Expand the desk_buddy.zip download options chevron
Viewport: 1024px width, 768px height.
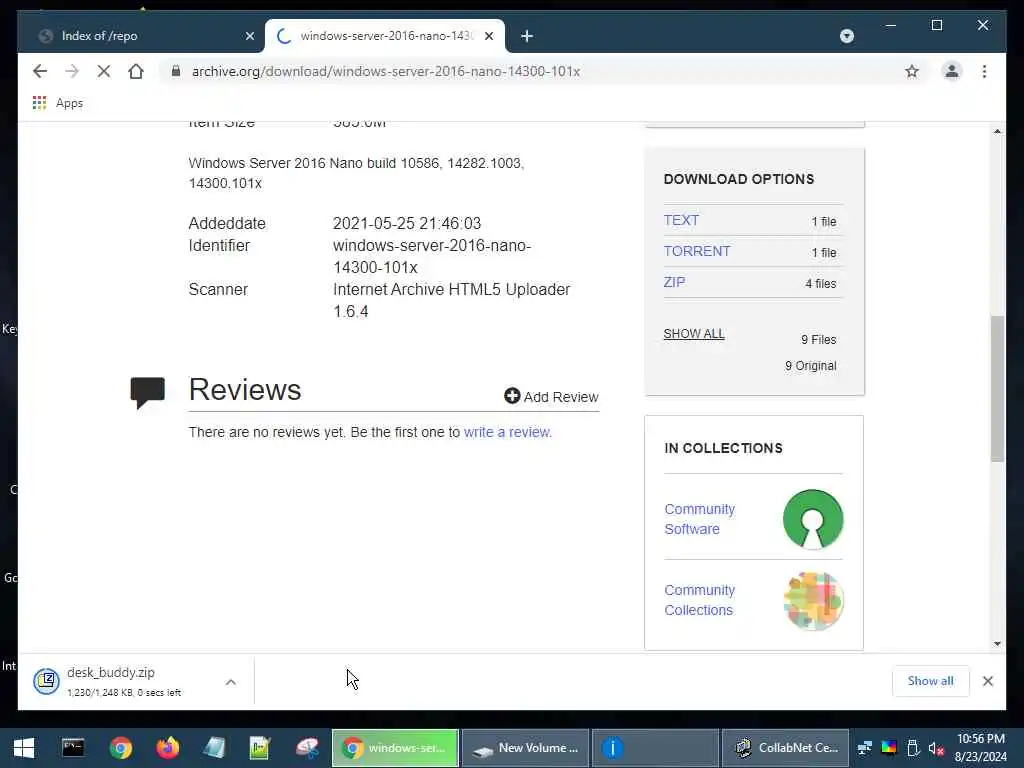[x=231, y=682]
